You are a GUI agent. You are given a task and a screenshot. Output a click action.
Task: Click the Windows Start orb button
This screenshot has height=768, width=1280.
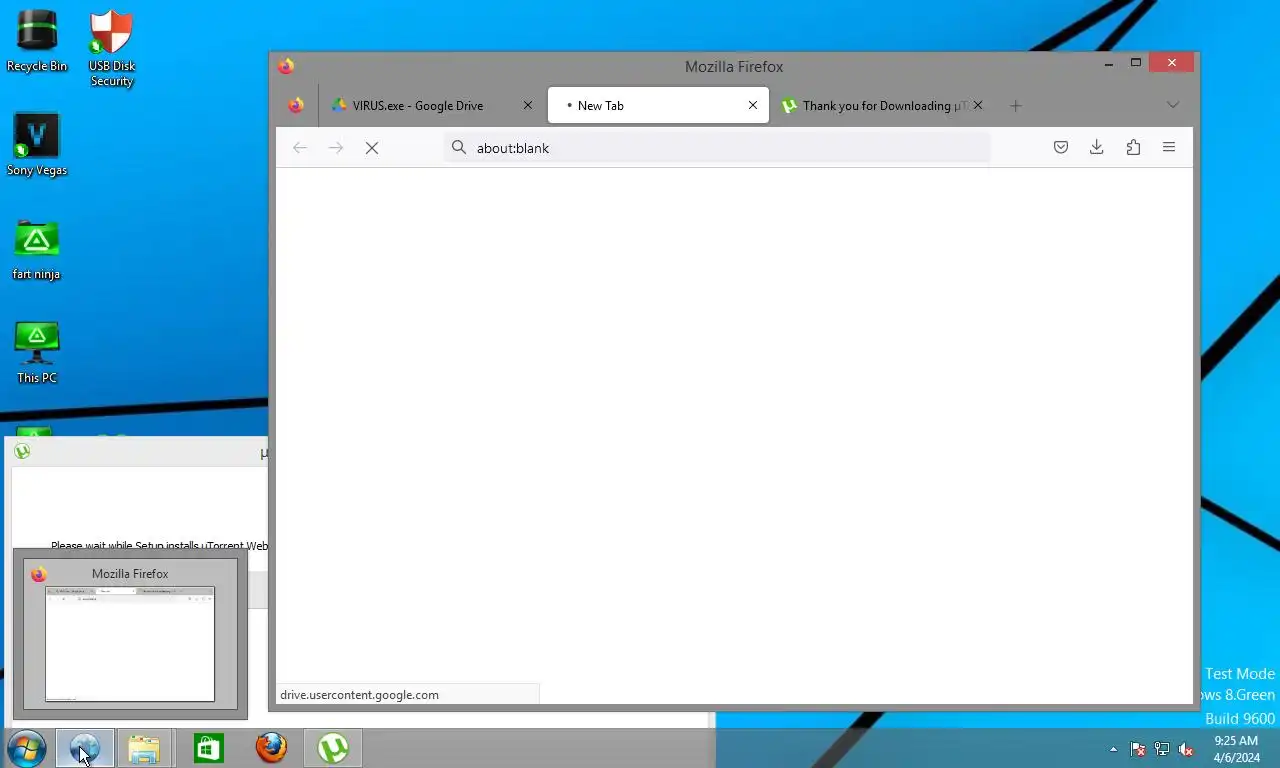pos(26,748)
